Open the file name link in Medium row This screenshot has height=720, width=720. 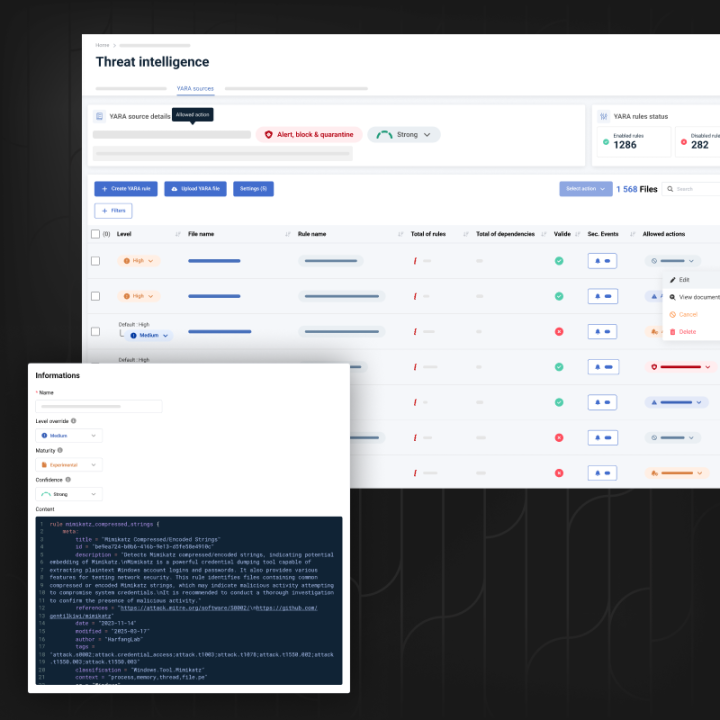(219, 332)
